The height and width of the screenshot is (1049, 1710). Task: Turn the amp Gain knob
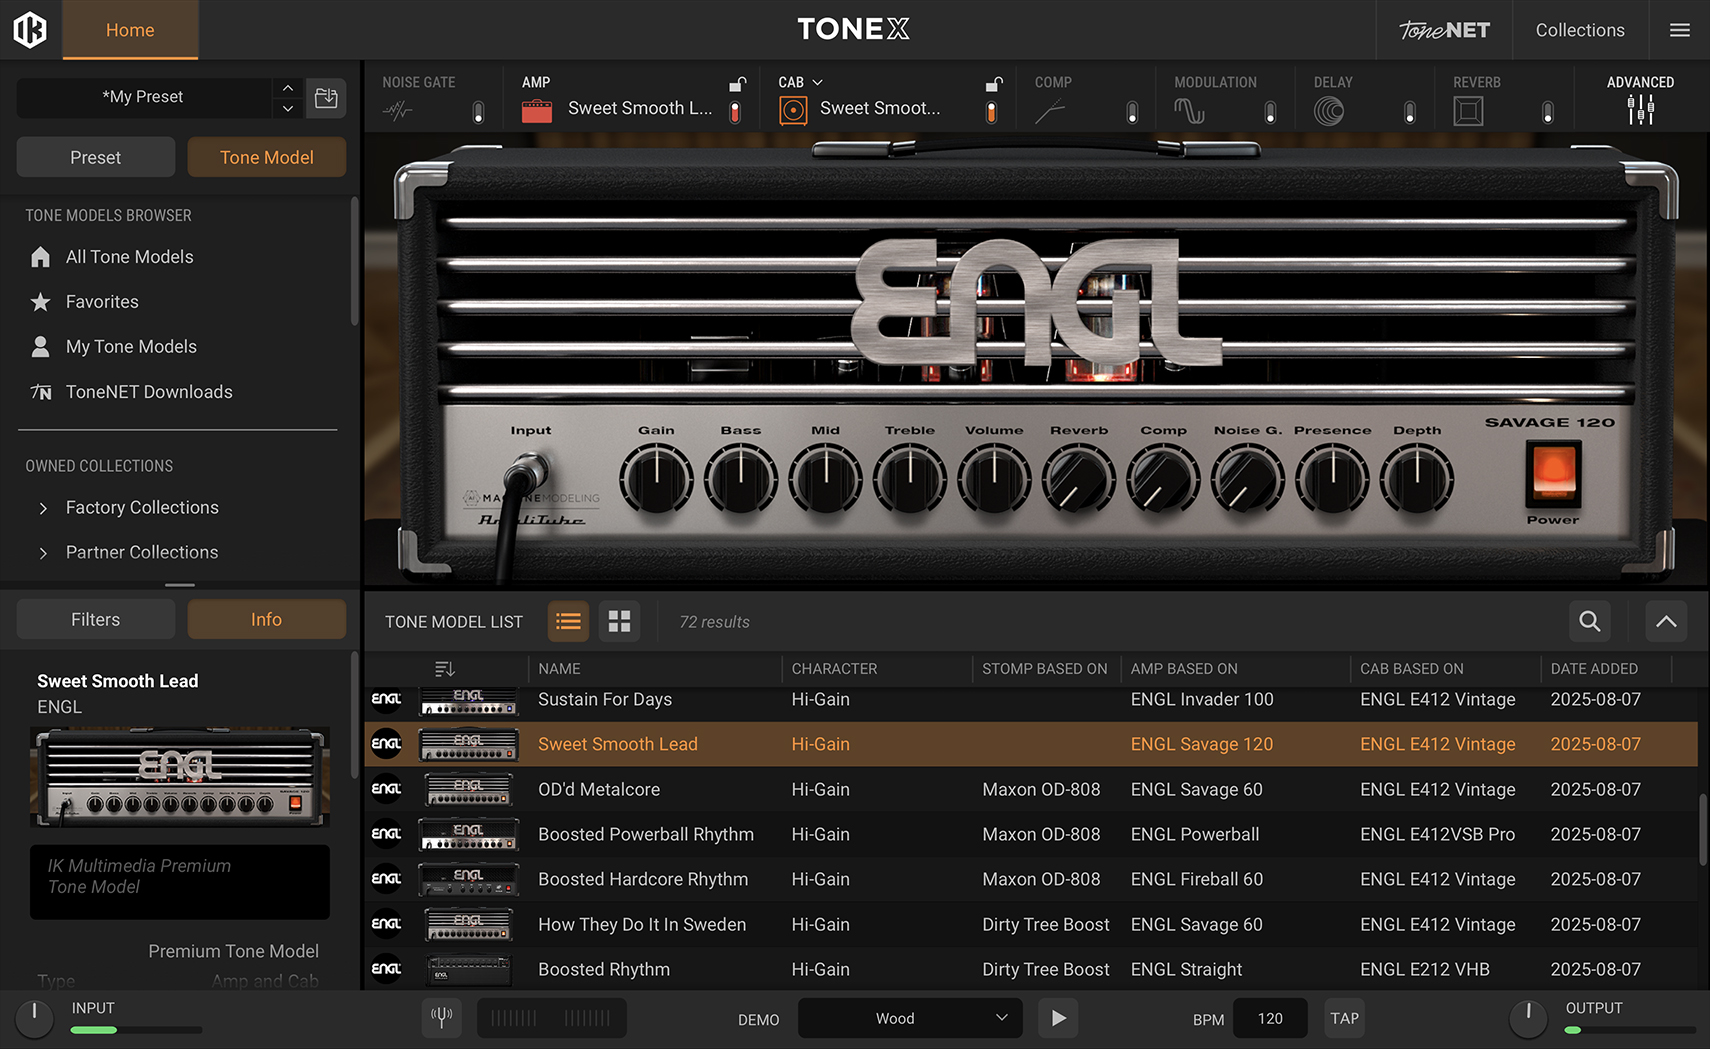[656, 479]
